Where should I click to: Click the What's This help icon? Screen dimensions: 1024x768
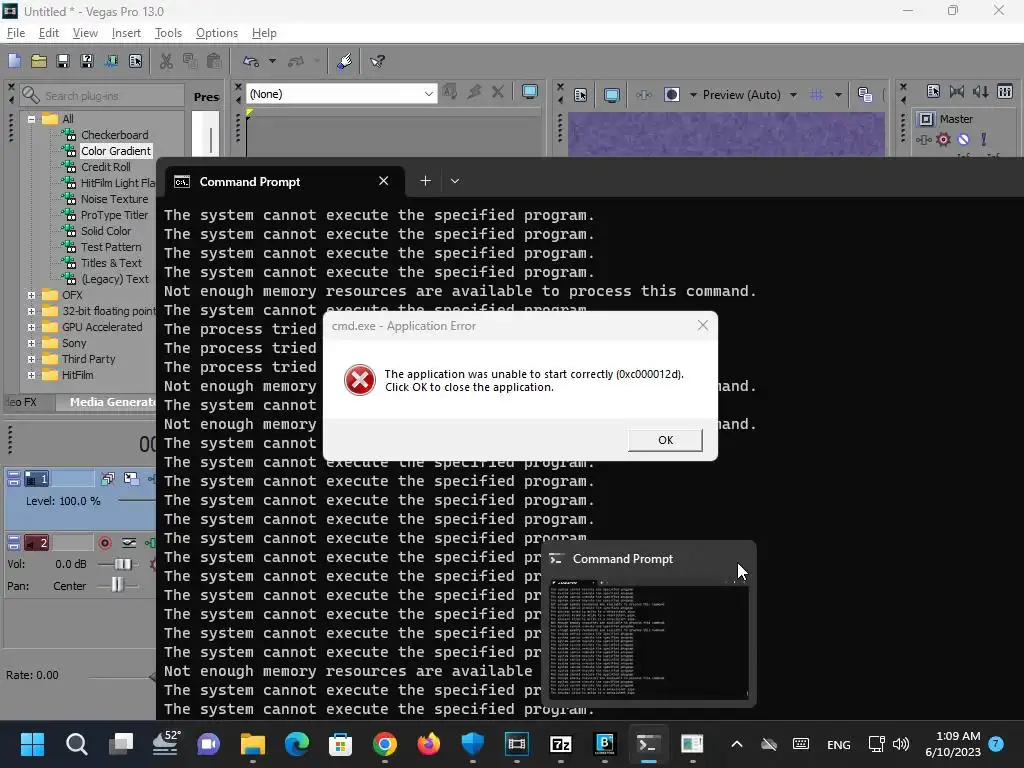tap(377, 61)
